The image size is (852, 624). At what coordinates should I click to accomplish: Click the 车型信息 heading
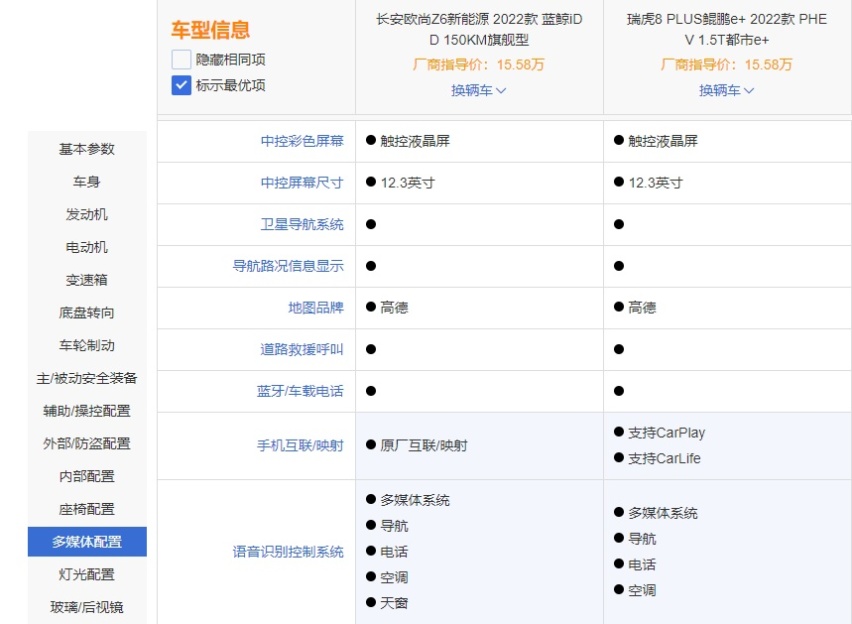click(x=211, y=29)
